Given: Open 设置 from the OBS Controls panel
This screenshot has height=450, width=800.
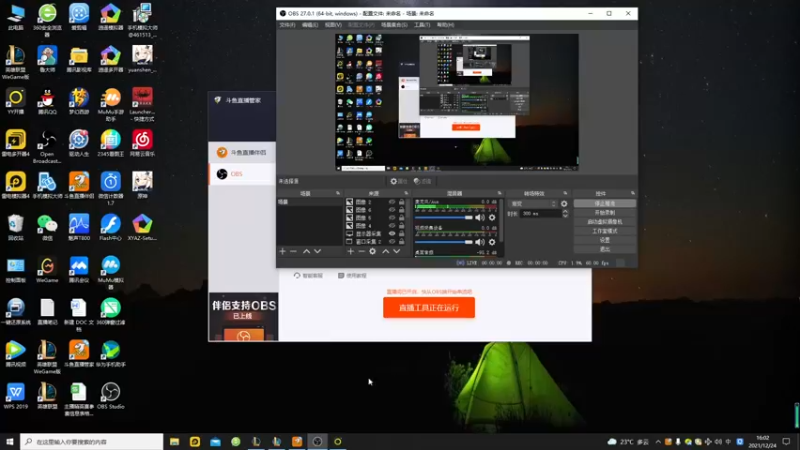Looking at the screenshot, I should (605, 240).
